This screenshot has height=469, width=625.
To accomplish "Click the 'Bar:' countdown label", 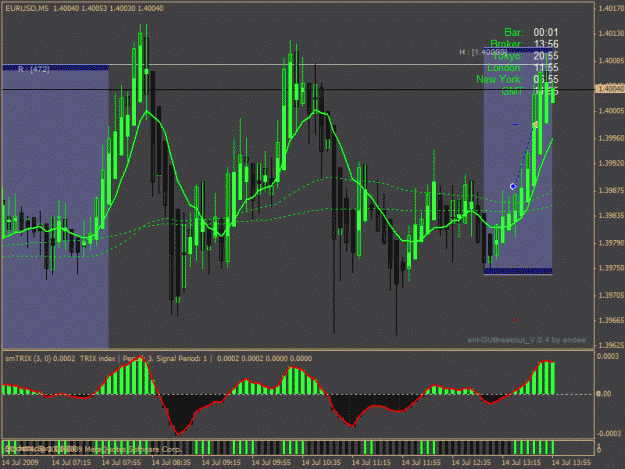I will point(513,32).
